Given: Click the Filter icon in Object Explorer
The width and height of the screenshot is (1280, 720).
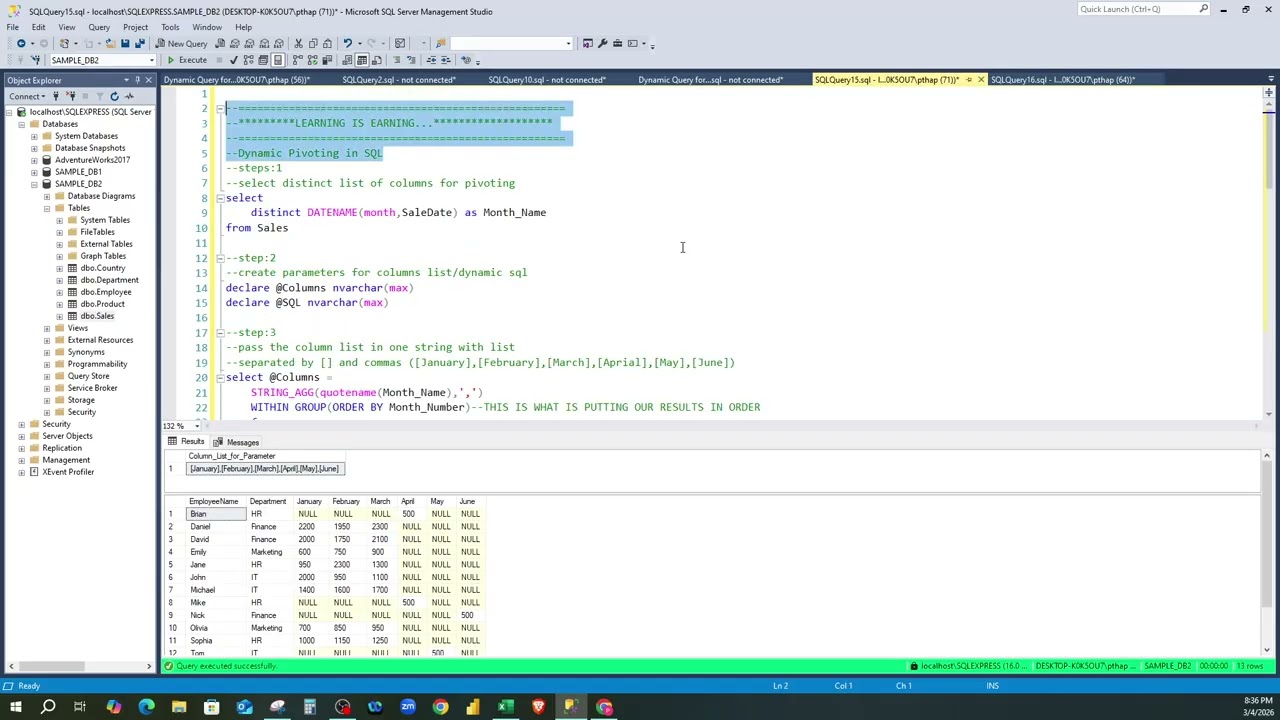Looking at the screenshot, I should [x=100, y=96].
